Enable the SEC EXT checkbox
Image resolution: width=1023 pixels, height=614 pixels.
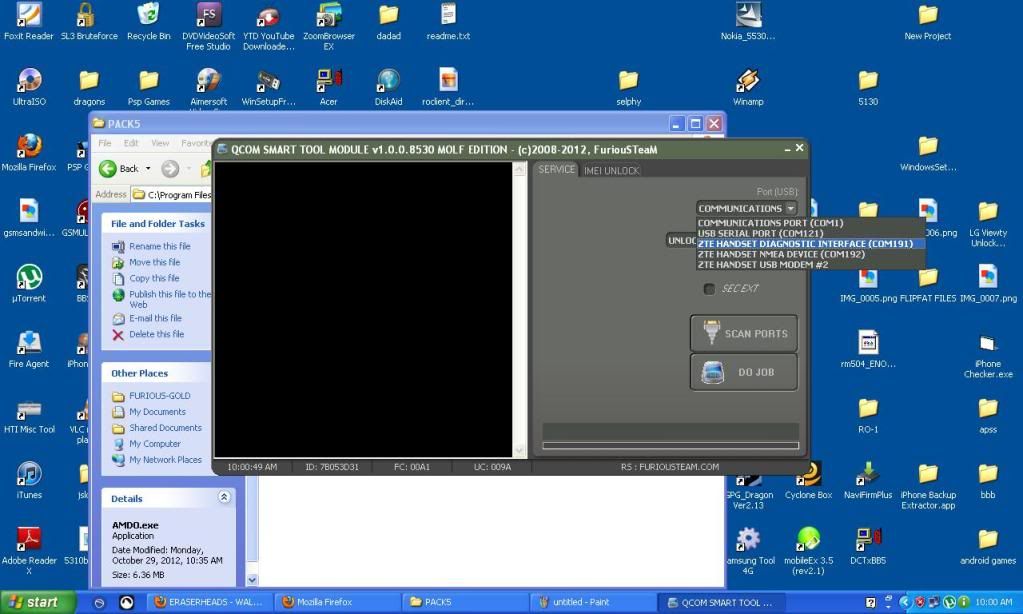pyautogui.click(x=709, y=289)
